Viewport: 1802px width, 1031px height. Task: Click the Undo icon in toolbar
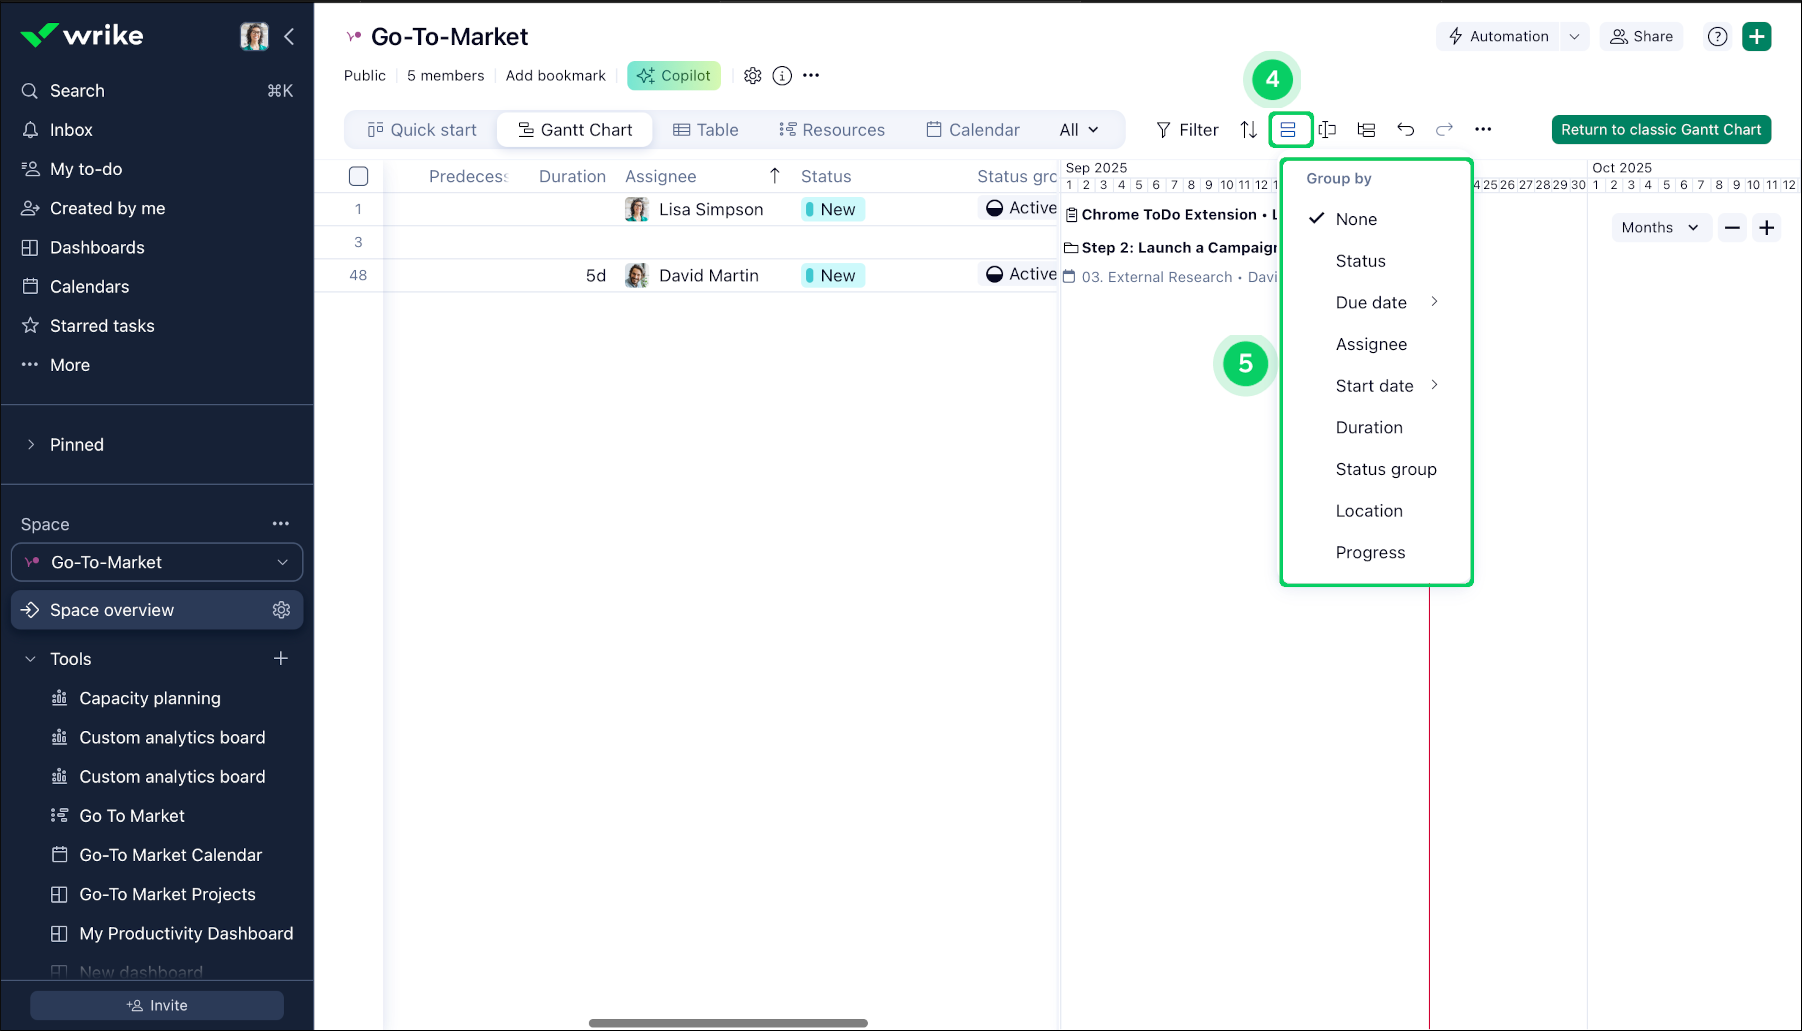[1406, 129]
